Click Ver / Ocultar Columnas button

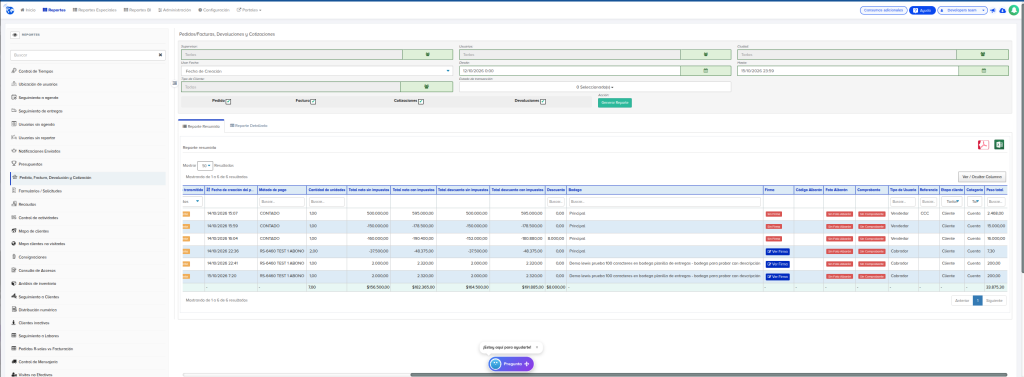point(981,176)
